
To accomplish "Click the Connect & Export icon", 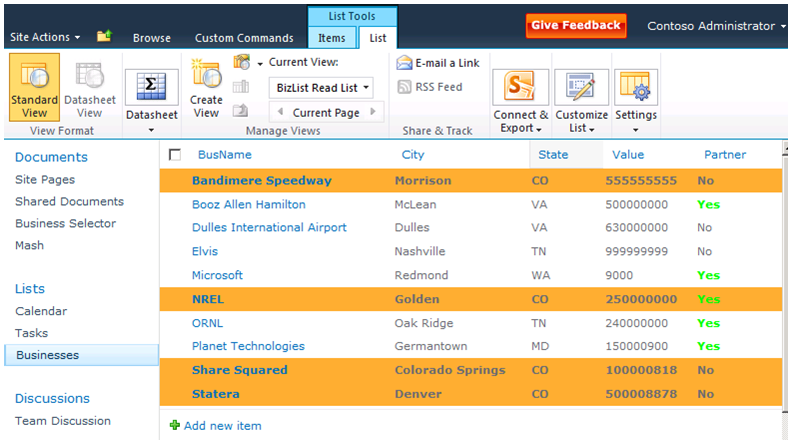I will [x=520, y=90].
